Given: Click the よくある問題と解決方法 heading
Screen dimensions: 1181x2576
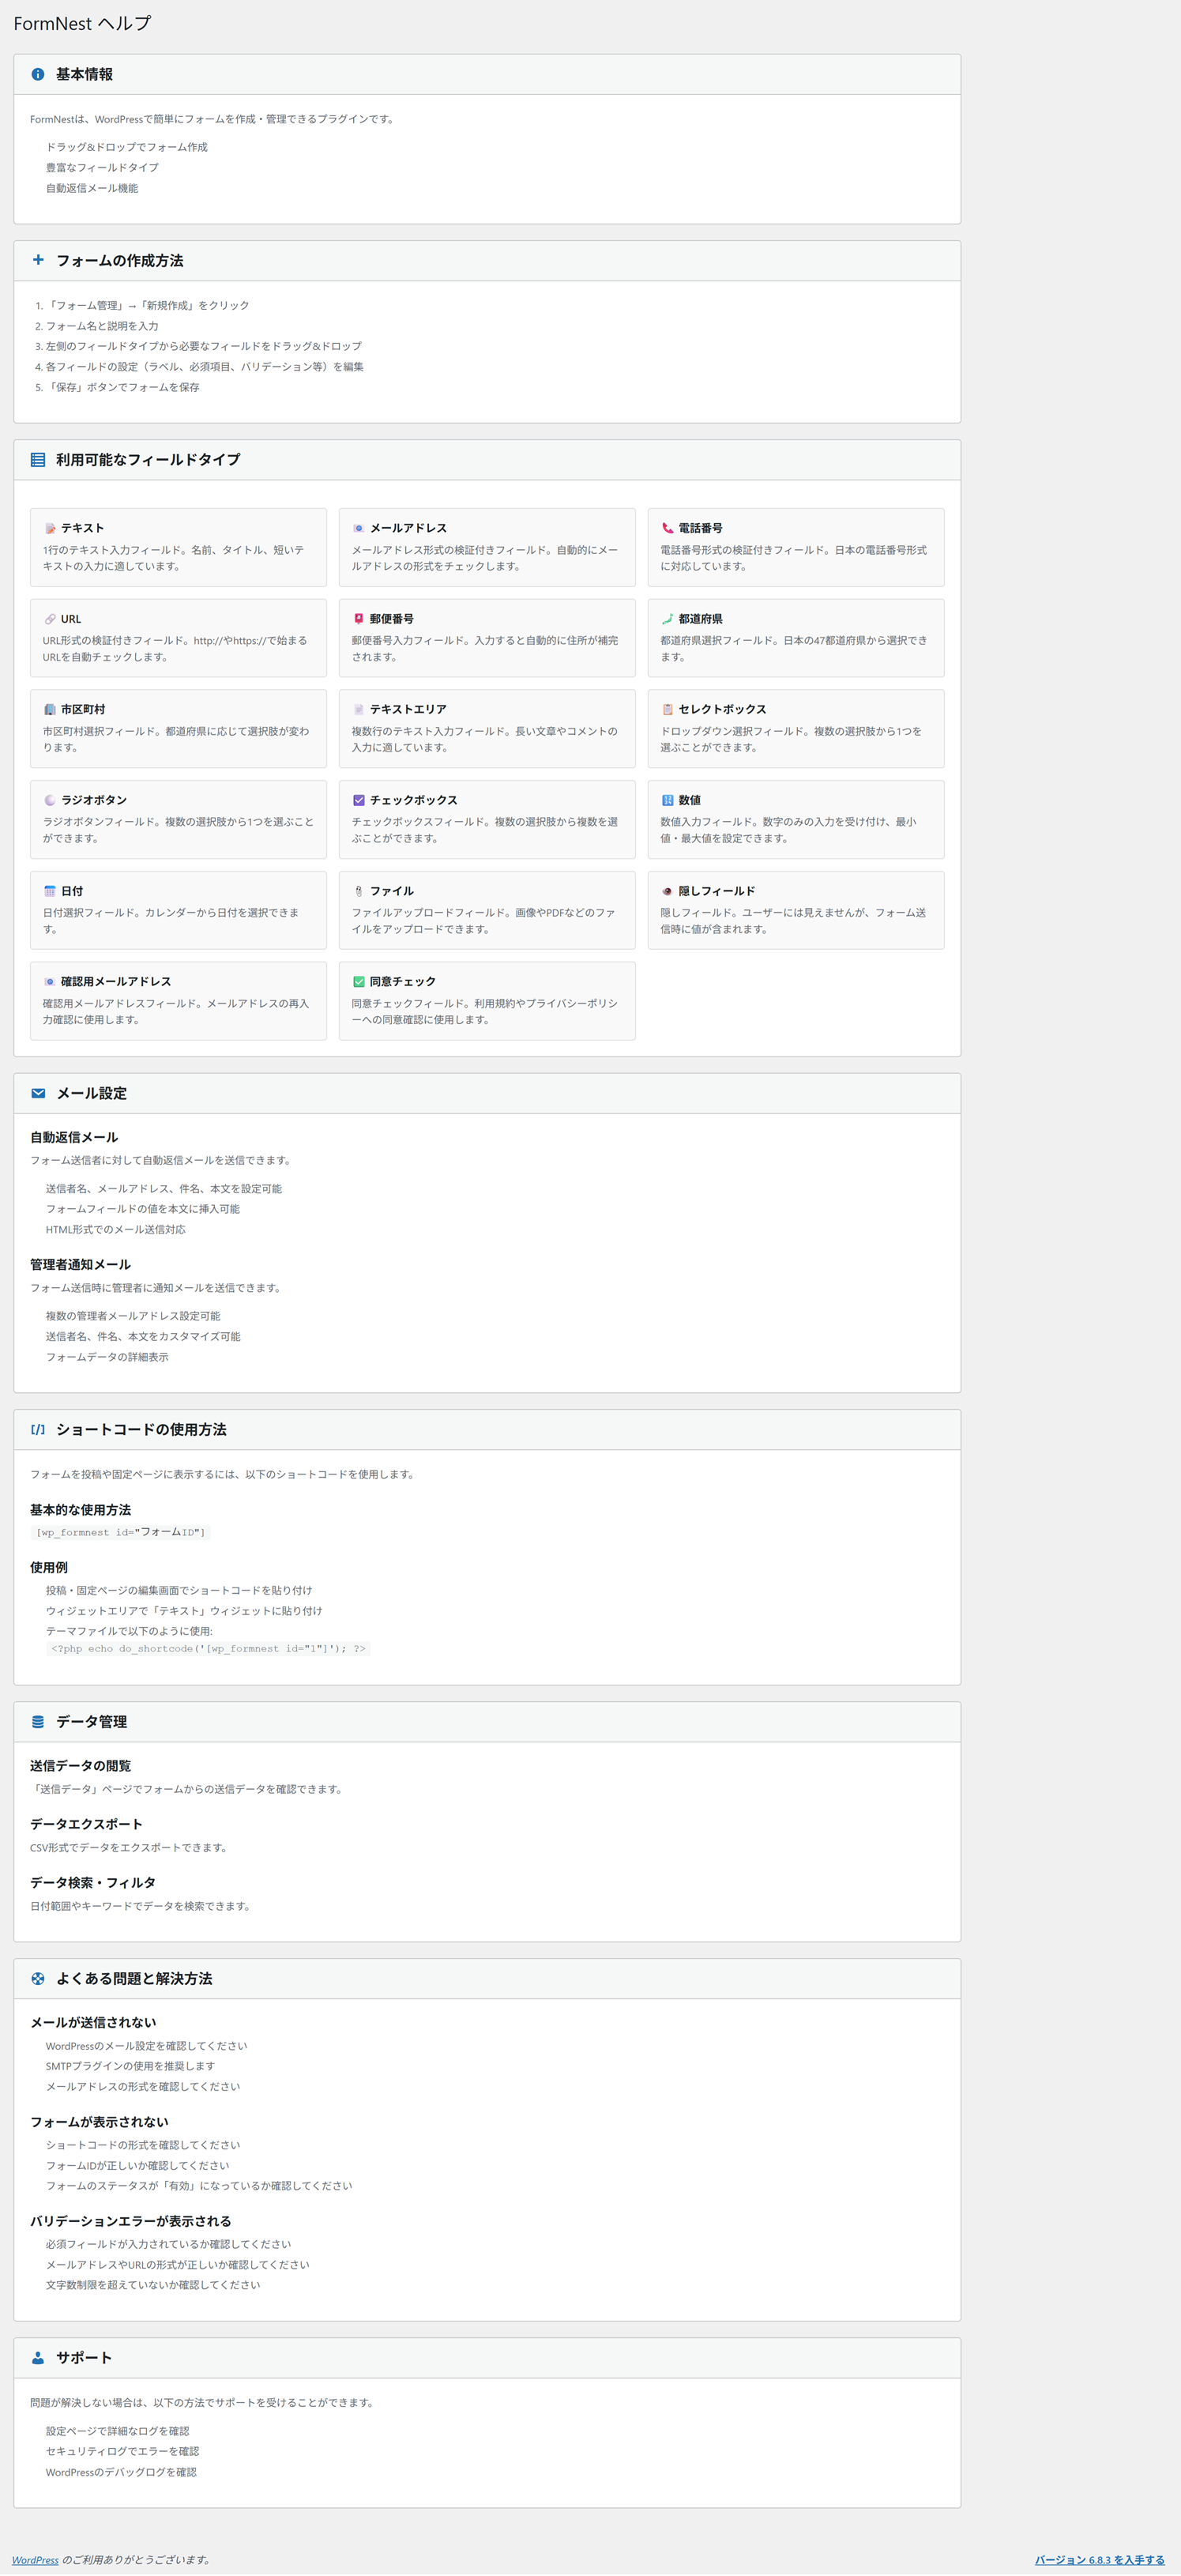Looking at the screenshot, I should pos(134,1978).
